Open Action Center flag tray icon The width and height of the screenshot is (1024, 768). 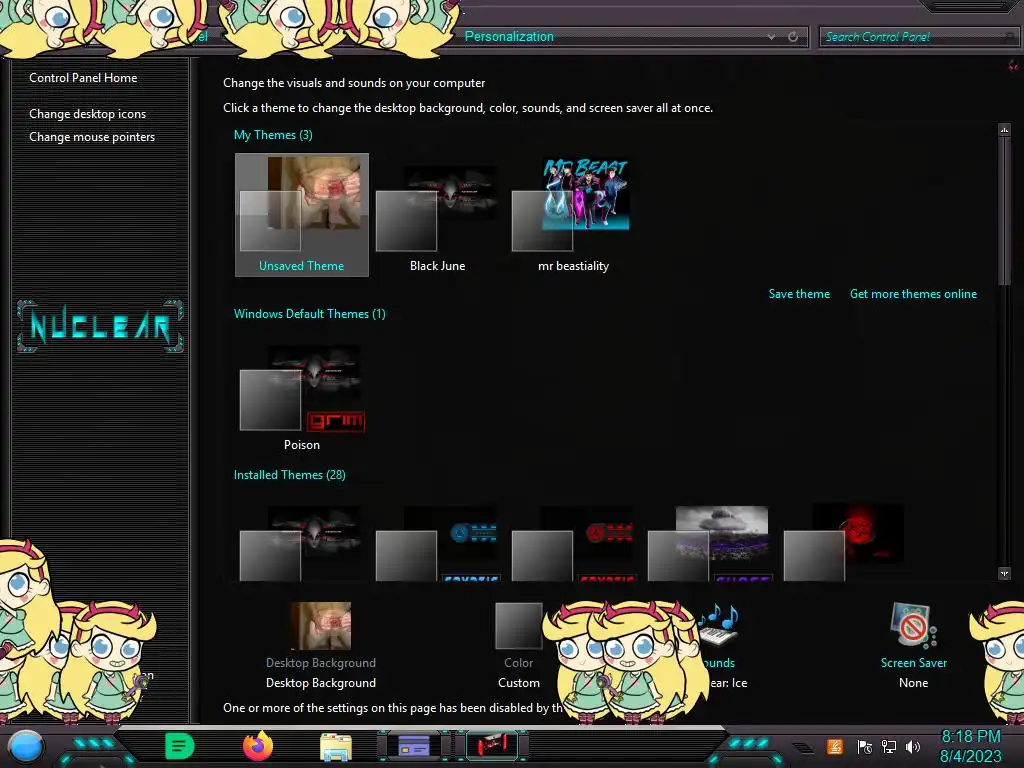coord(865,746)
